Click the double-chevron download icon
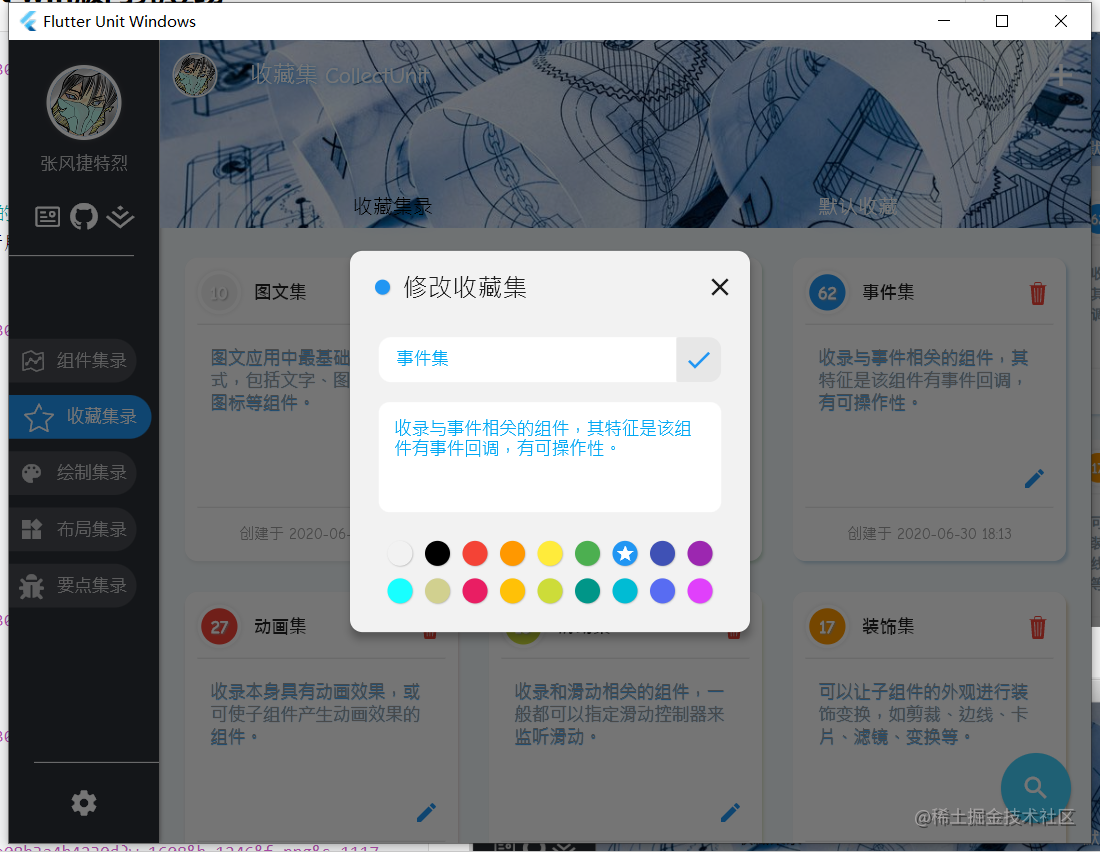Image resolution: width=1100 pixels, height=852 pixels. tap(120, 216)
